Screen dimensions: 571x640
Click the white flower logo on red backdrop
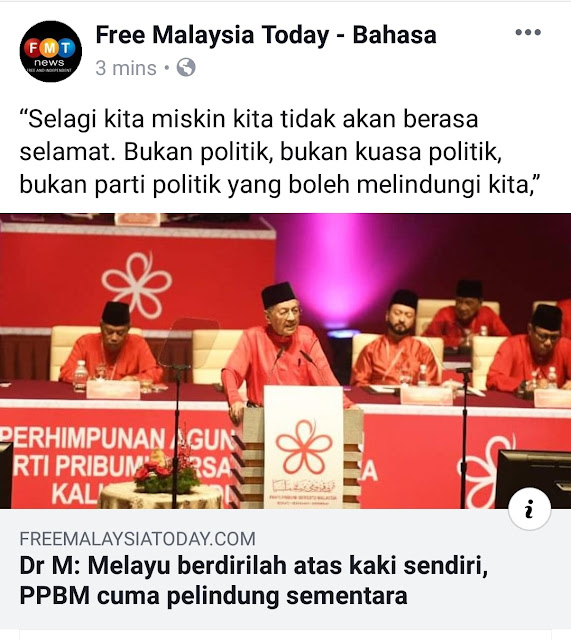(137, 284)
